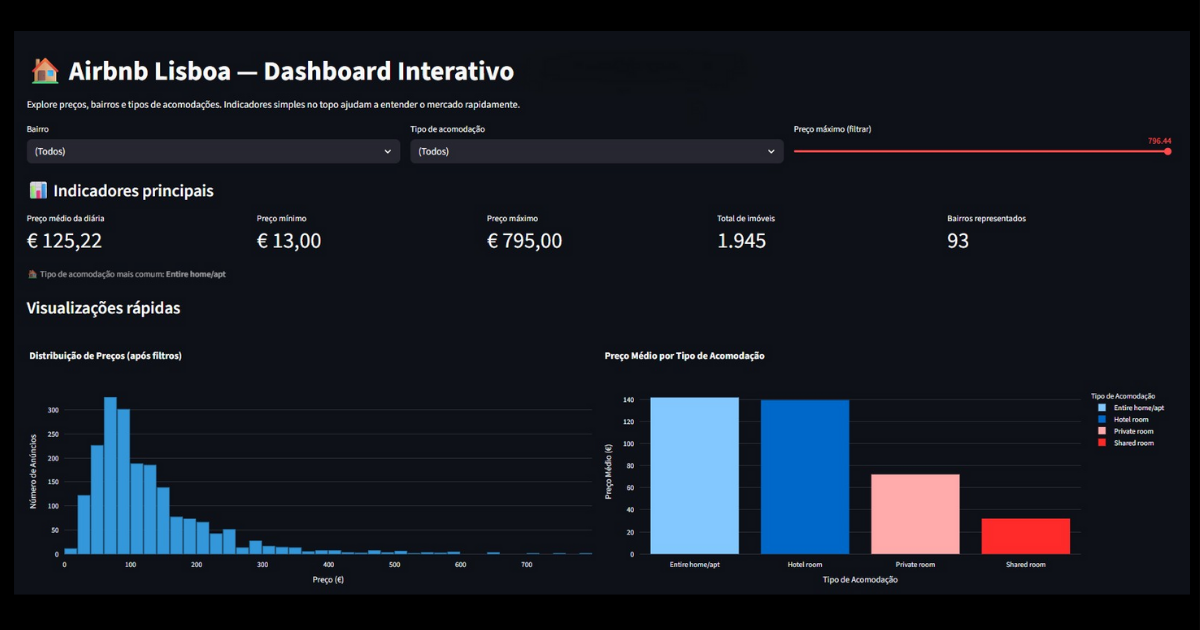Open the Tipo de acomodação combo box

[x=596, y=152]
